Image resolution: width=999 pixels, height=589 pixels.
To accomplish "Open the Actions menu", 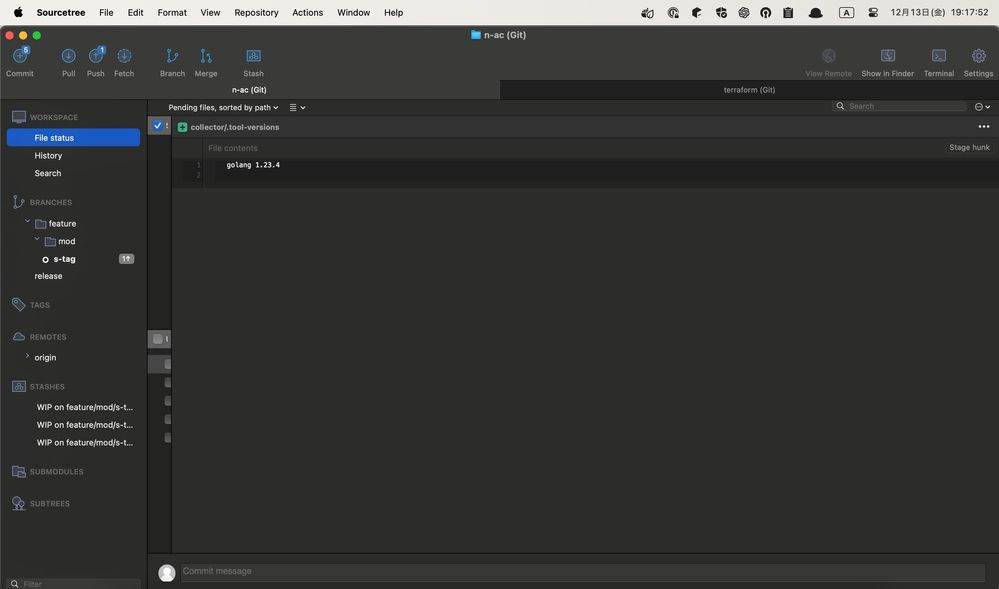I will click(308, 12).
